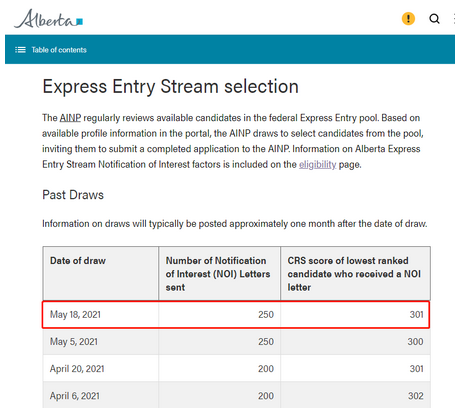Viewport: 460px width, 411px height.
Task: Open the vertical dots menu
Action: tap(454, 19)
